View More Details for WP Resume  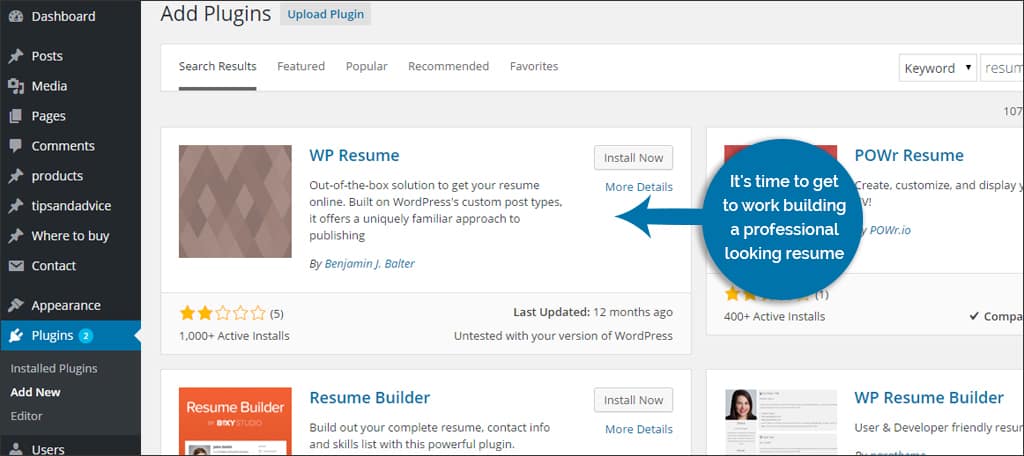[x=639, y=187]
